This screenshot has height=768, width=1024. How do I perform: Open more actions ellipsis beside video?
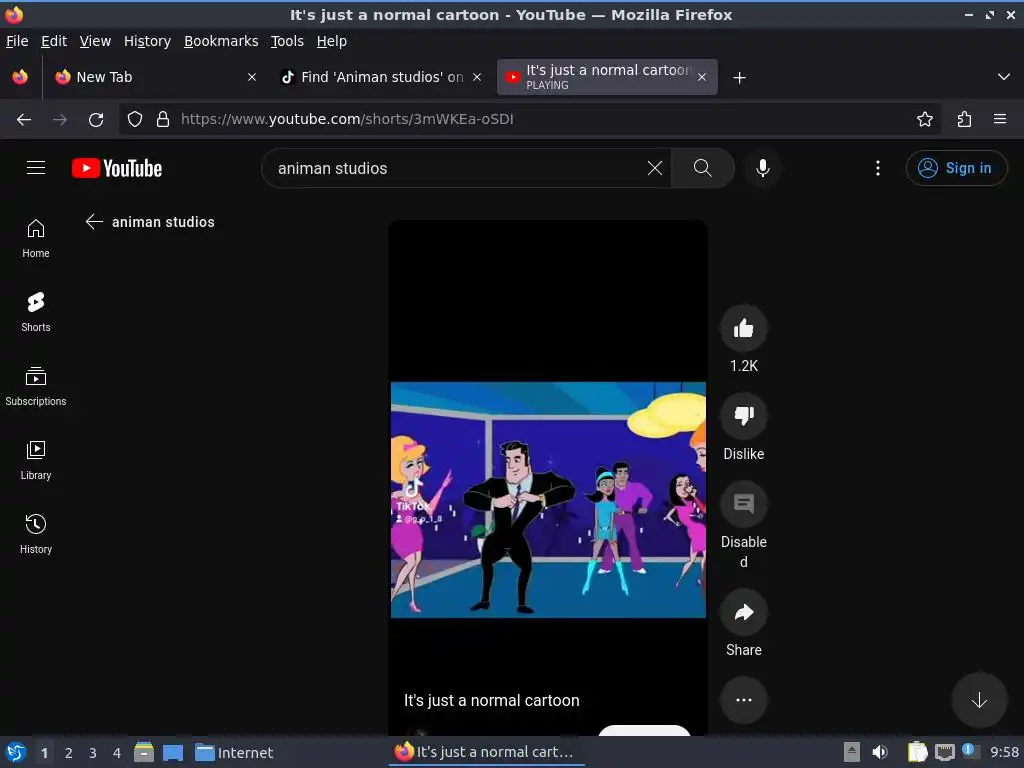point(744,700)
